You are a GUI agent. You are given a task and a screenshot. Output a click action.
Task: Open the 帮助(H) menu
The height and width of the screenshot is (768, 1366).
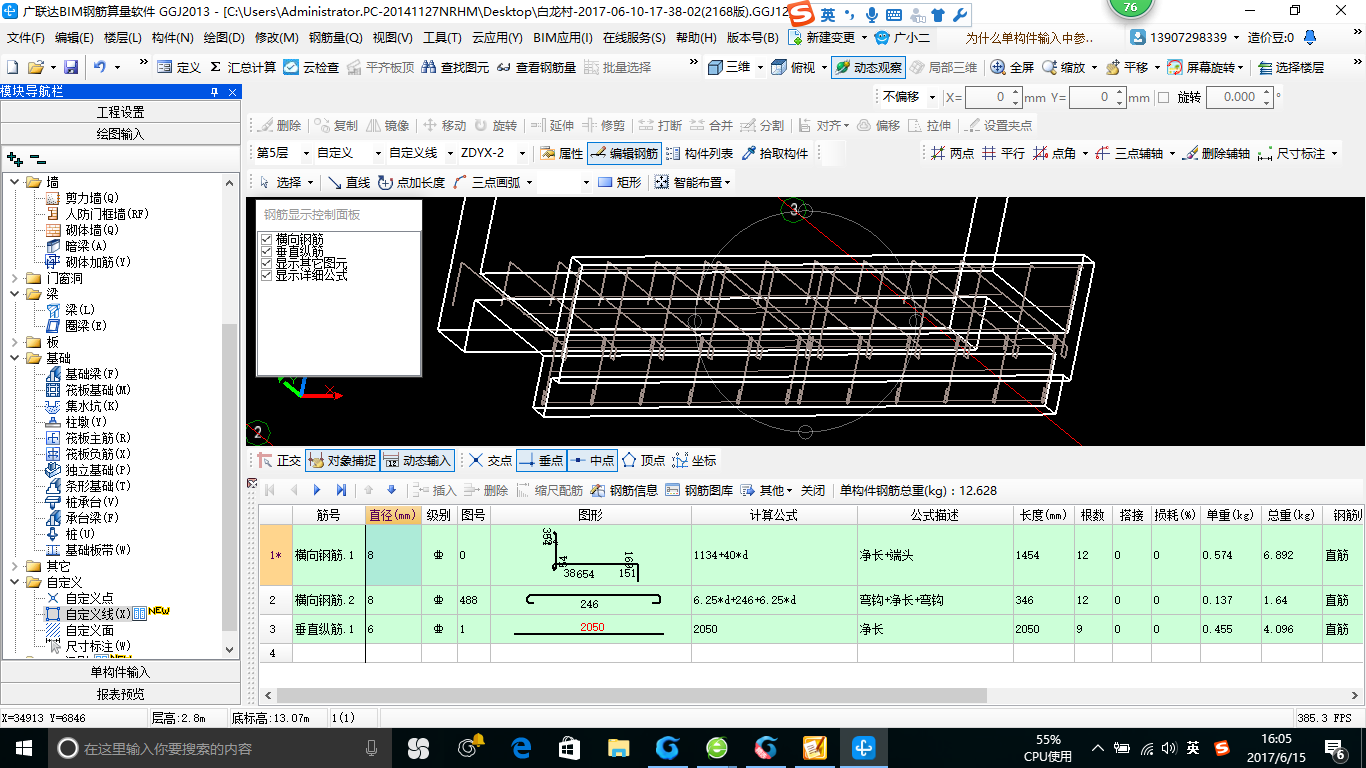pyautogui.click(x=696, y=38)
